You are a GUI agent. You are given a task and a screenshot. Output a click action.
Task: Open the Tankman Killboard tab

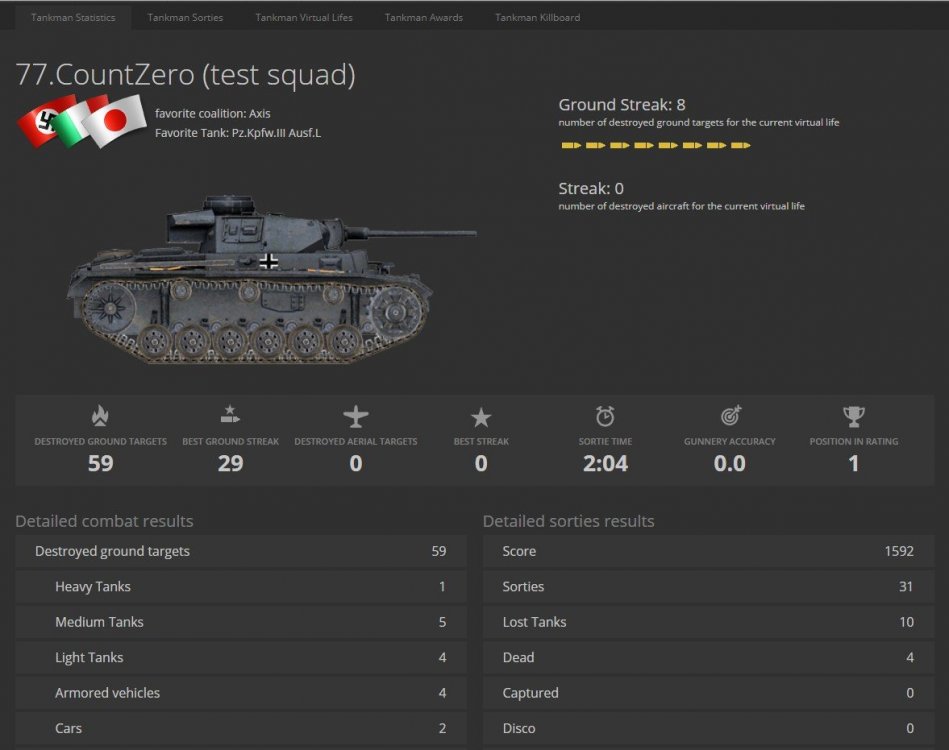(537, 16)
